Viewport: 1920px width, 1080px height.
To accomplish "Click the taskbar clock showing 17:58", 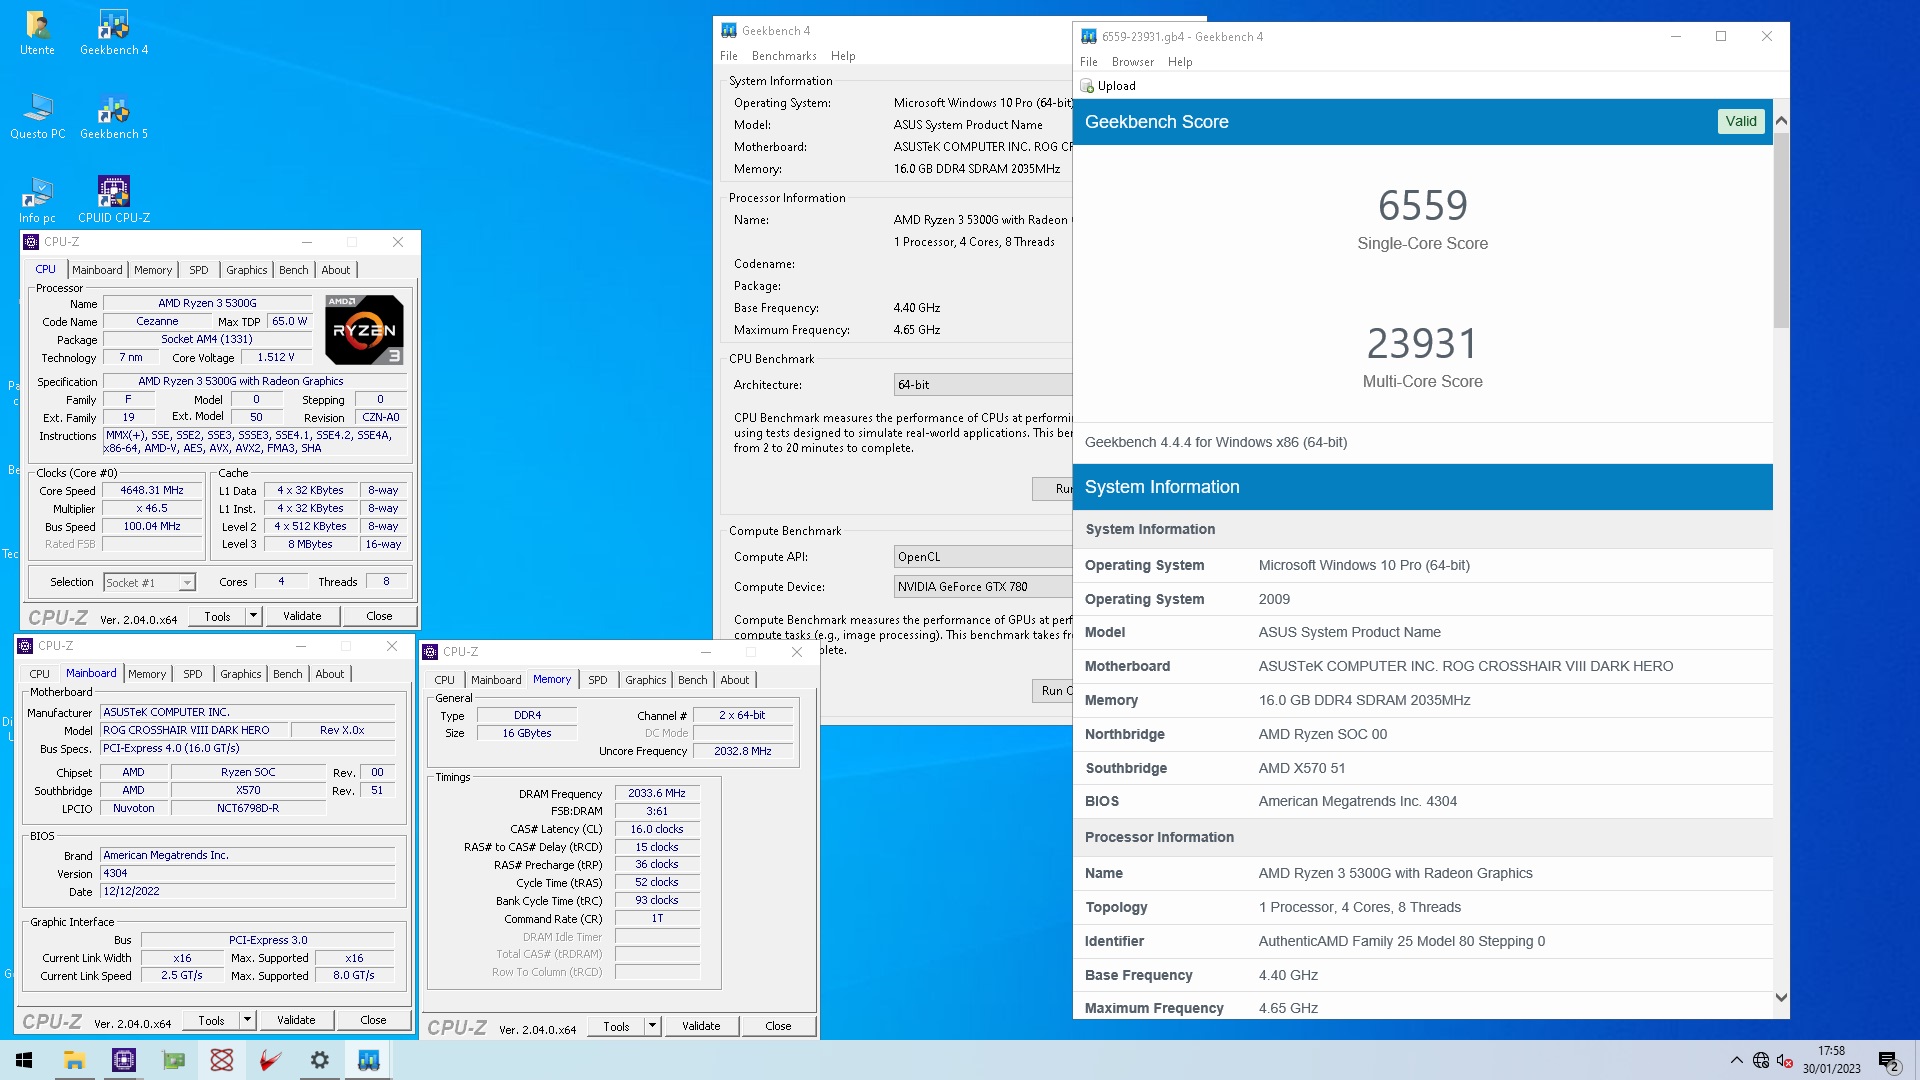I will pyautogui.click(x=1831, y=1060).
